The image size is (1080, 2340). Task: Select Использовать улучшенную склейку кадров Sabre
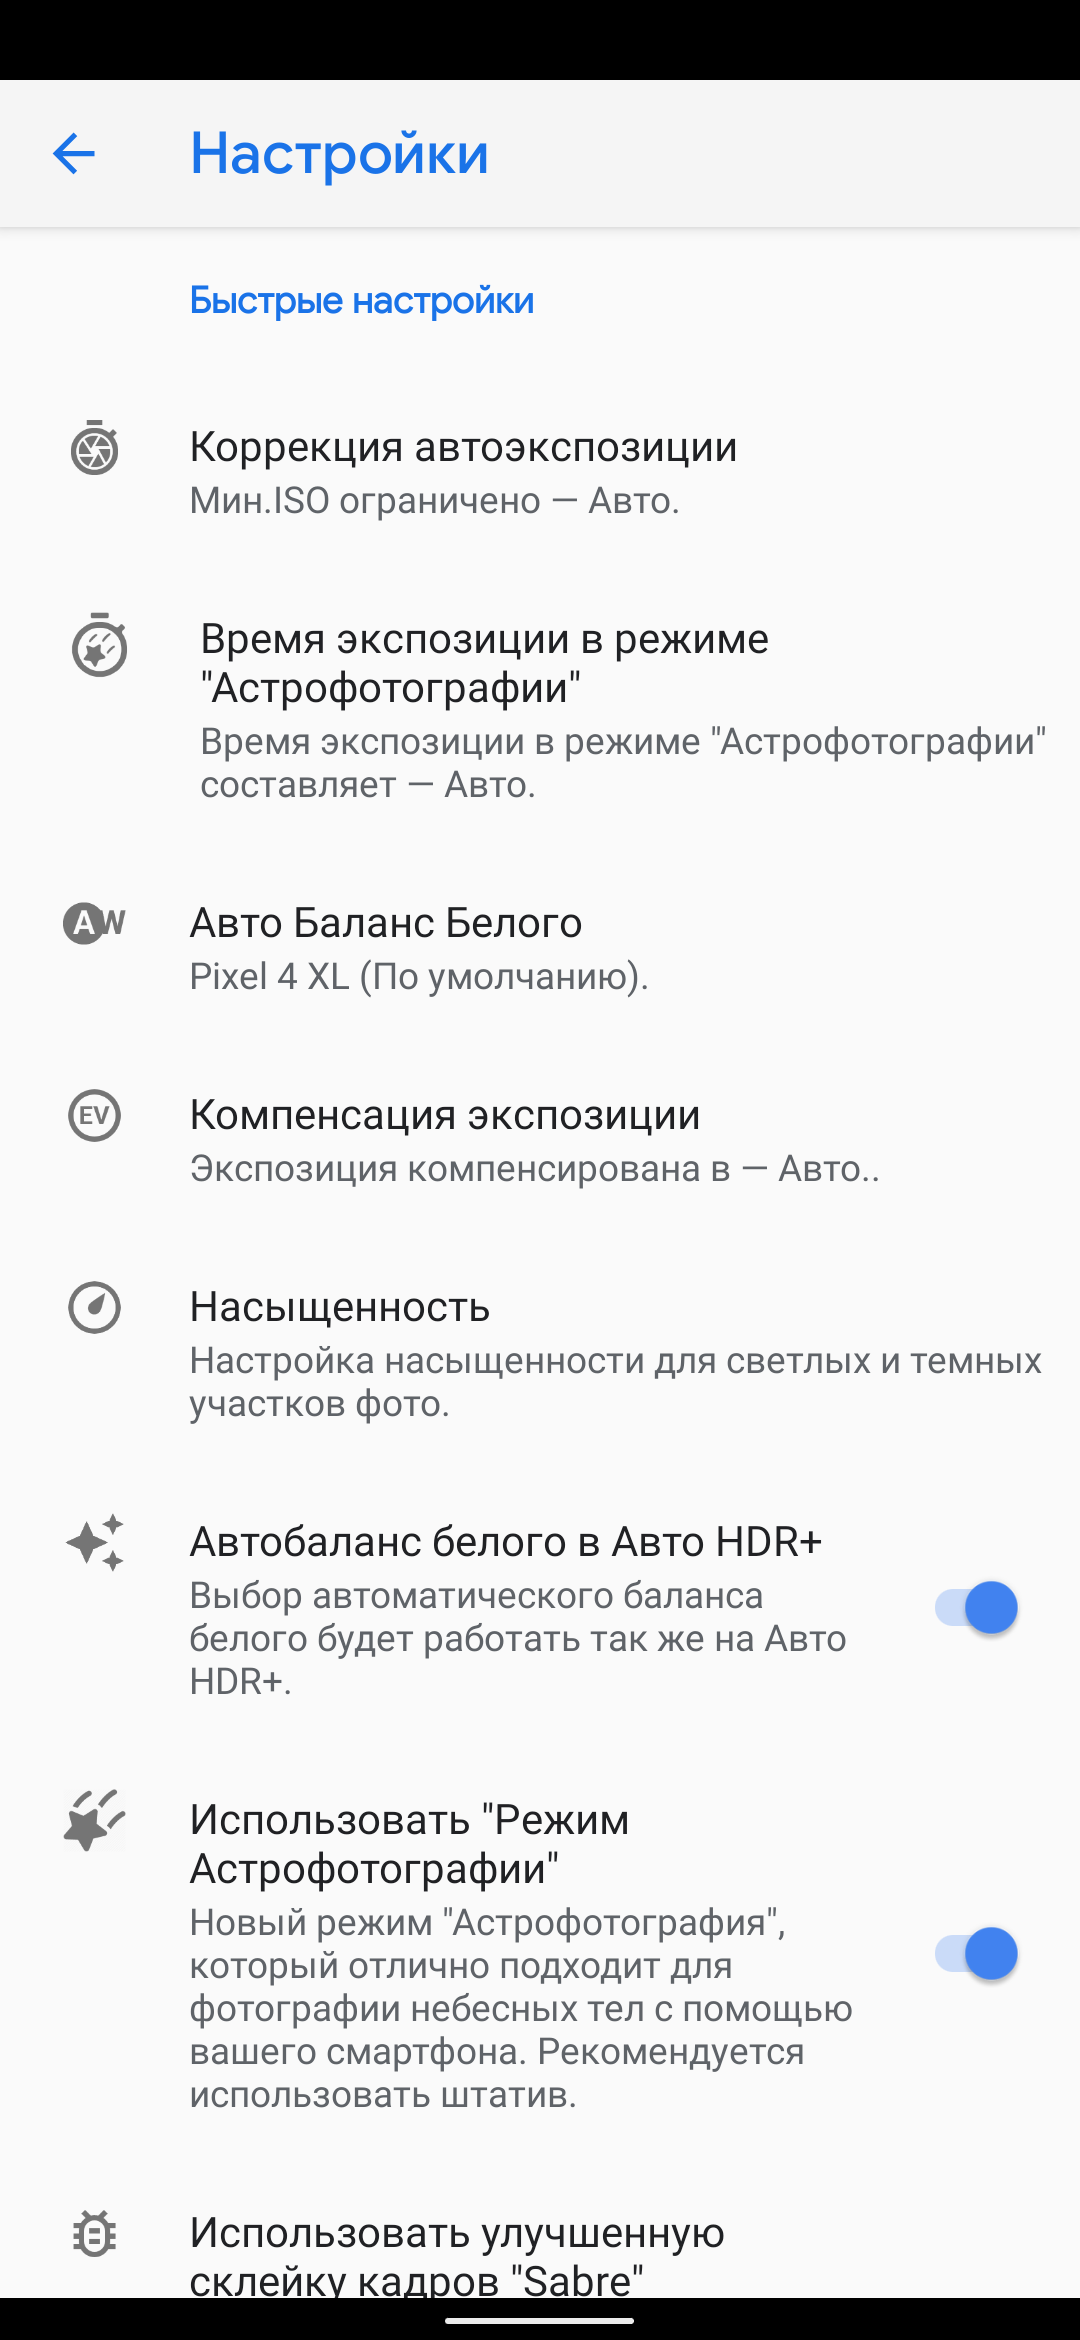457,2254
